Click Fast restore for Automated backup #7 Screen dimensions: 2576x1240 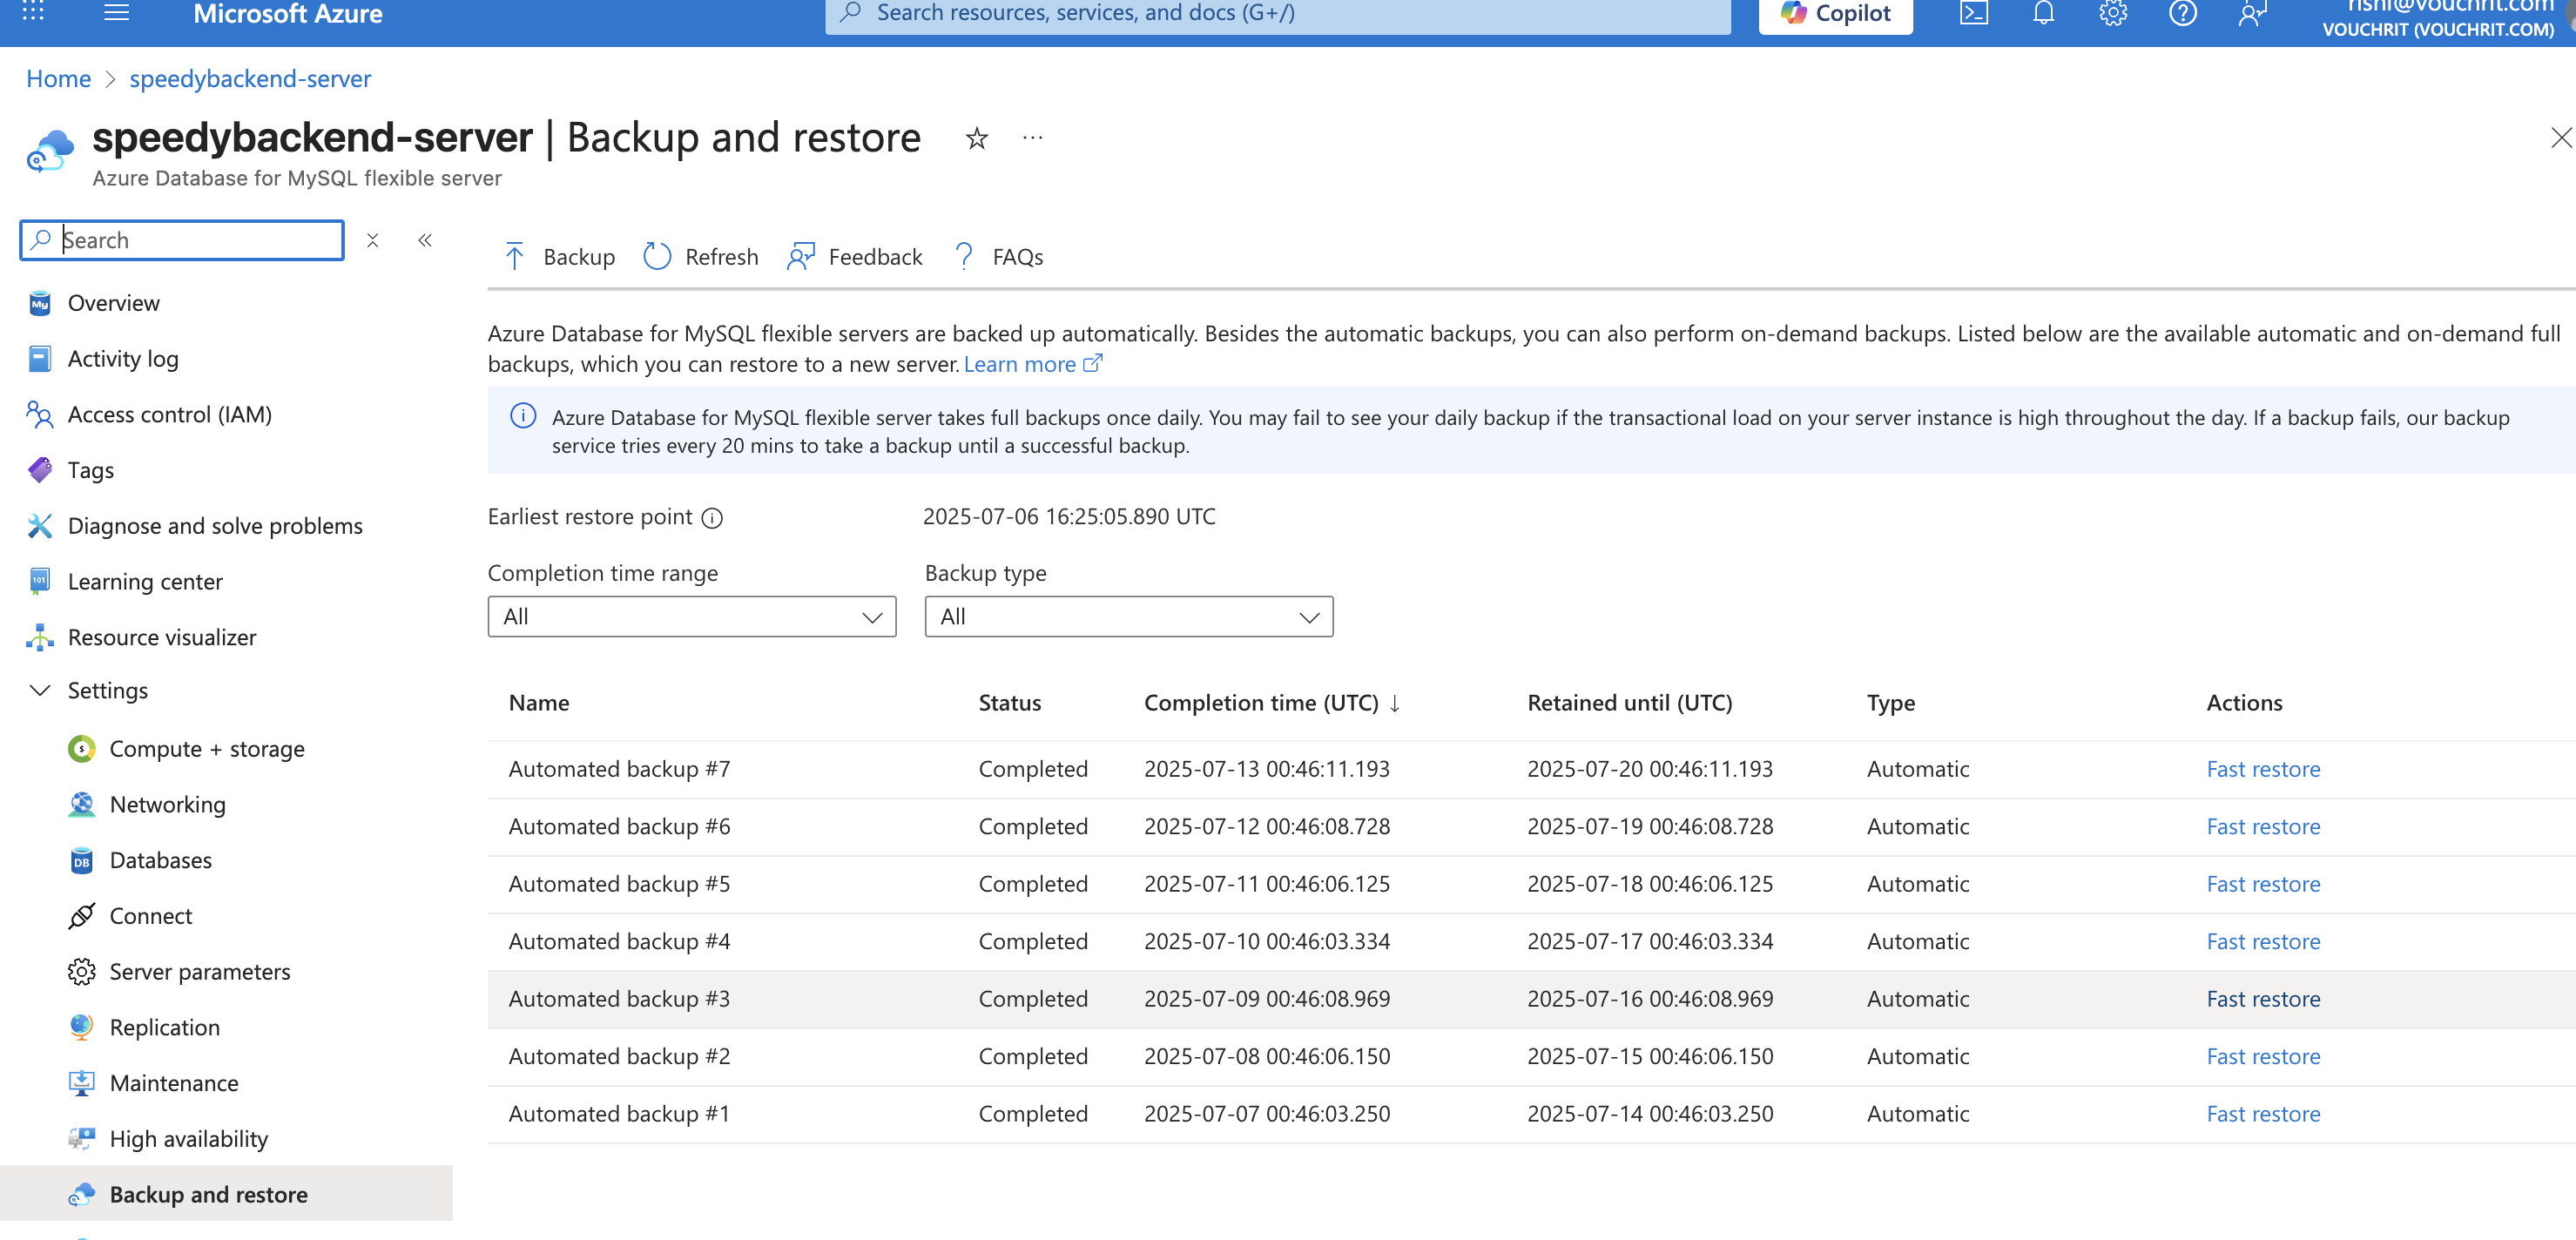pos(2262,769)
